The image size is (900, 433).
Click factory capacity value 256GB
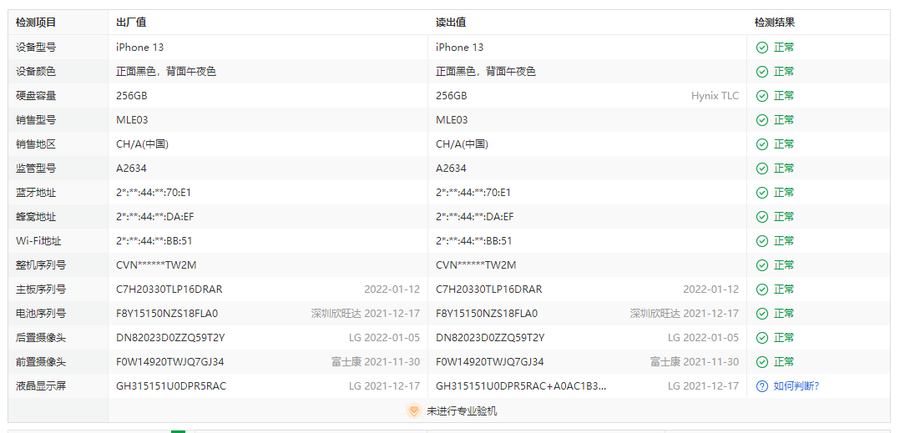pyautogui.click(x=131, y=96)
